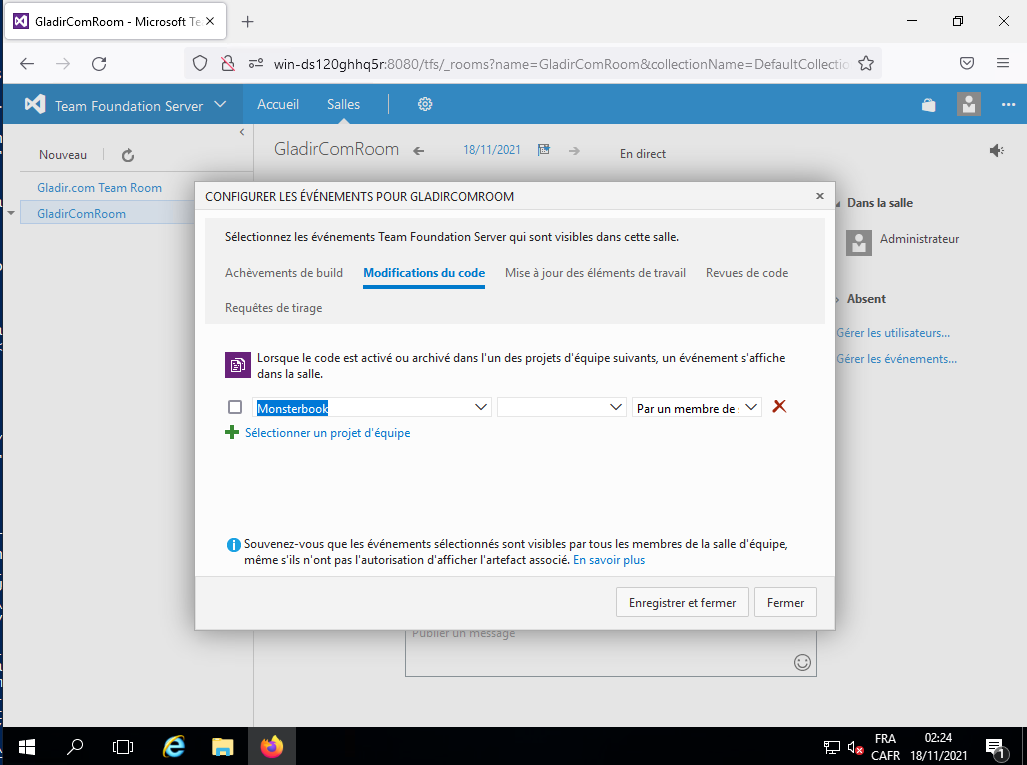Viewport: 1027px width, 765px height.
Task: Click the blue information icon
Action: point(233,545)
